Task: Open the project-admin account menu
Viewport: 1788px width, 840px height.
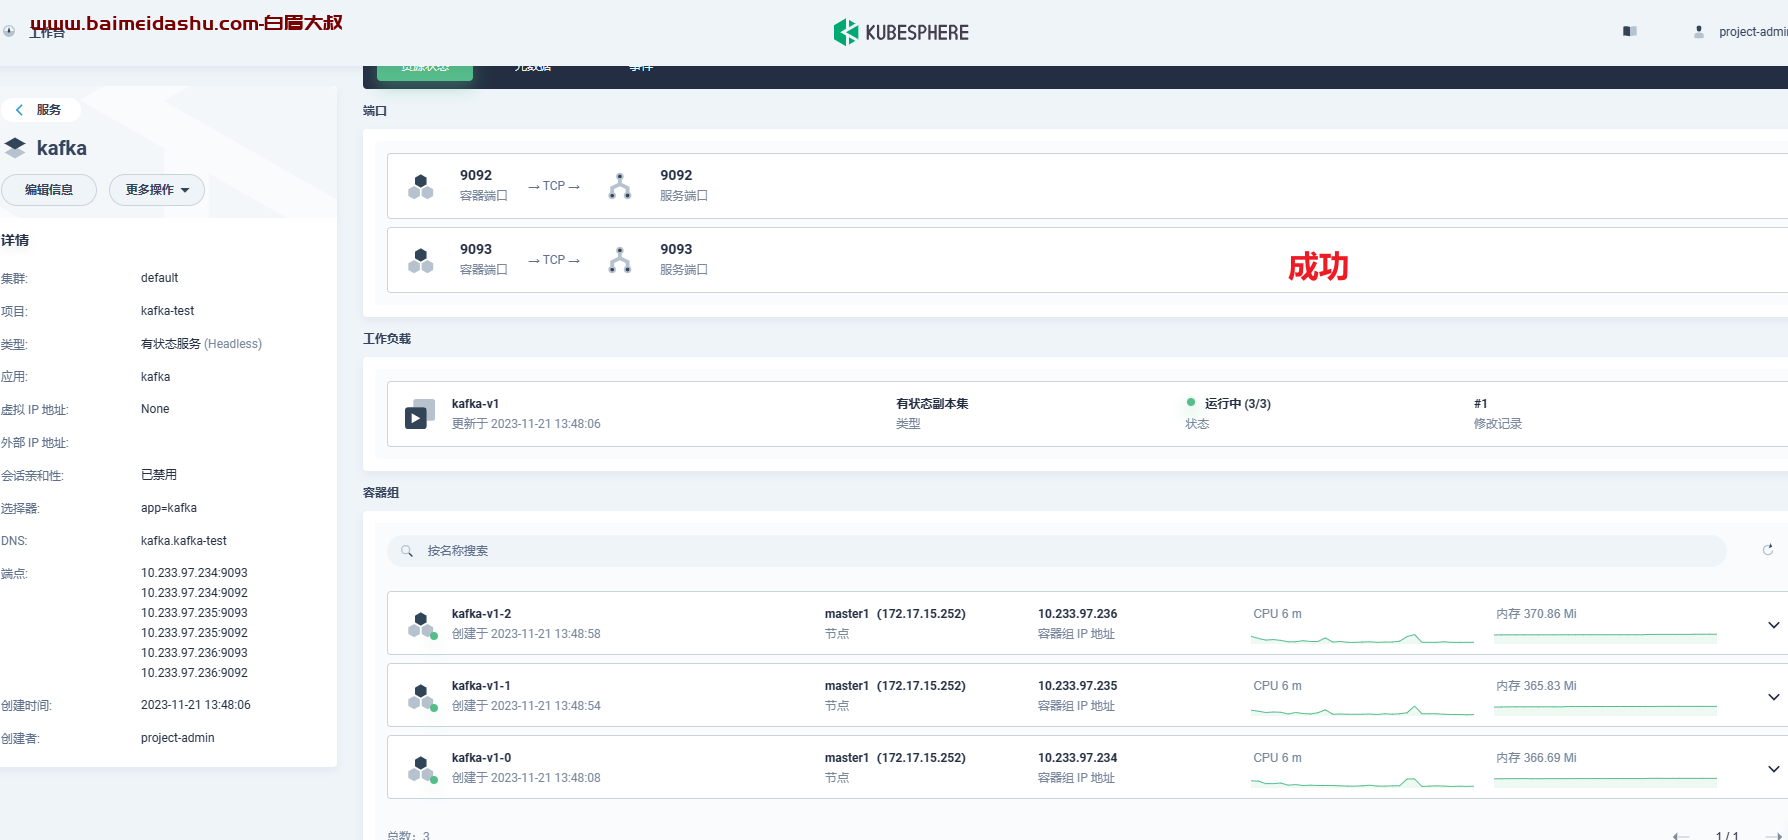Action: click(1752, 32)
